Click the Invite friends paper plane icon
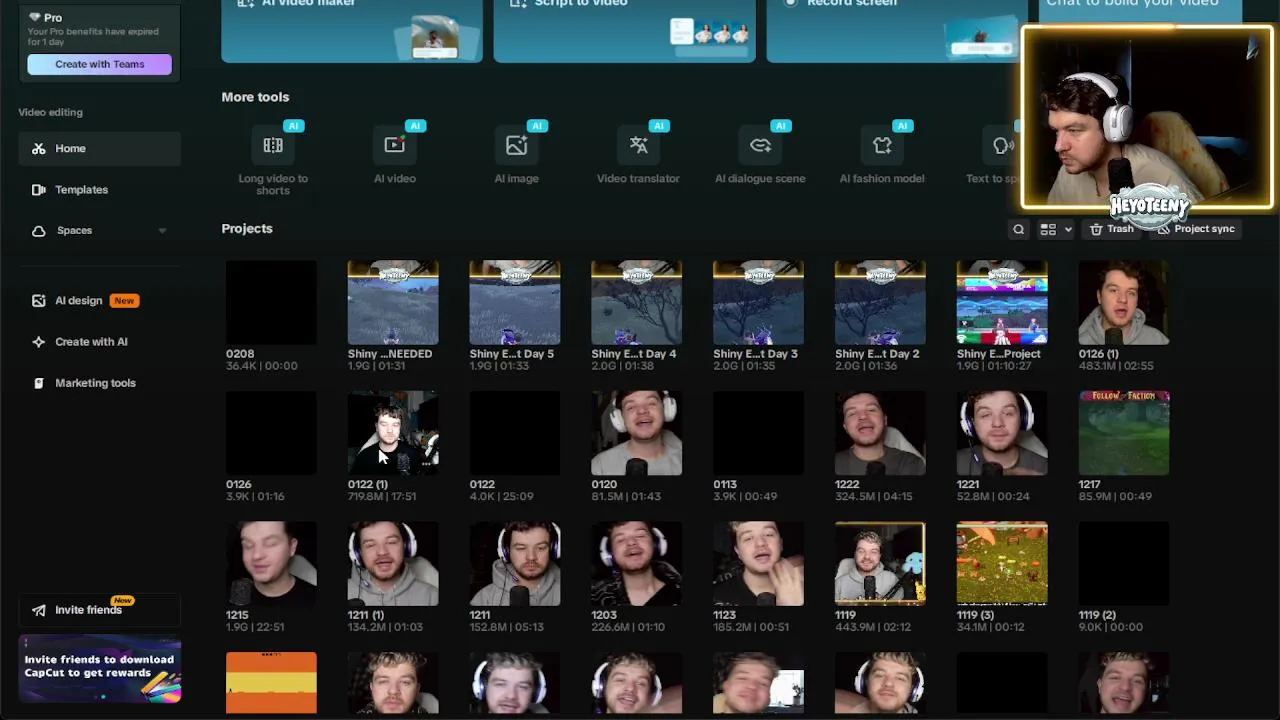Screen dimensions: 1280x720 click(38, 610)
